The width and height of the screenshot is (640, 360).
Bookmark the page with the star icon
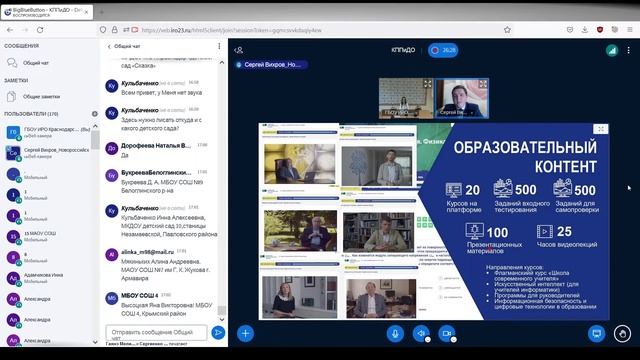click(507, 30)
